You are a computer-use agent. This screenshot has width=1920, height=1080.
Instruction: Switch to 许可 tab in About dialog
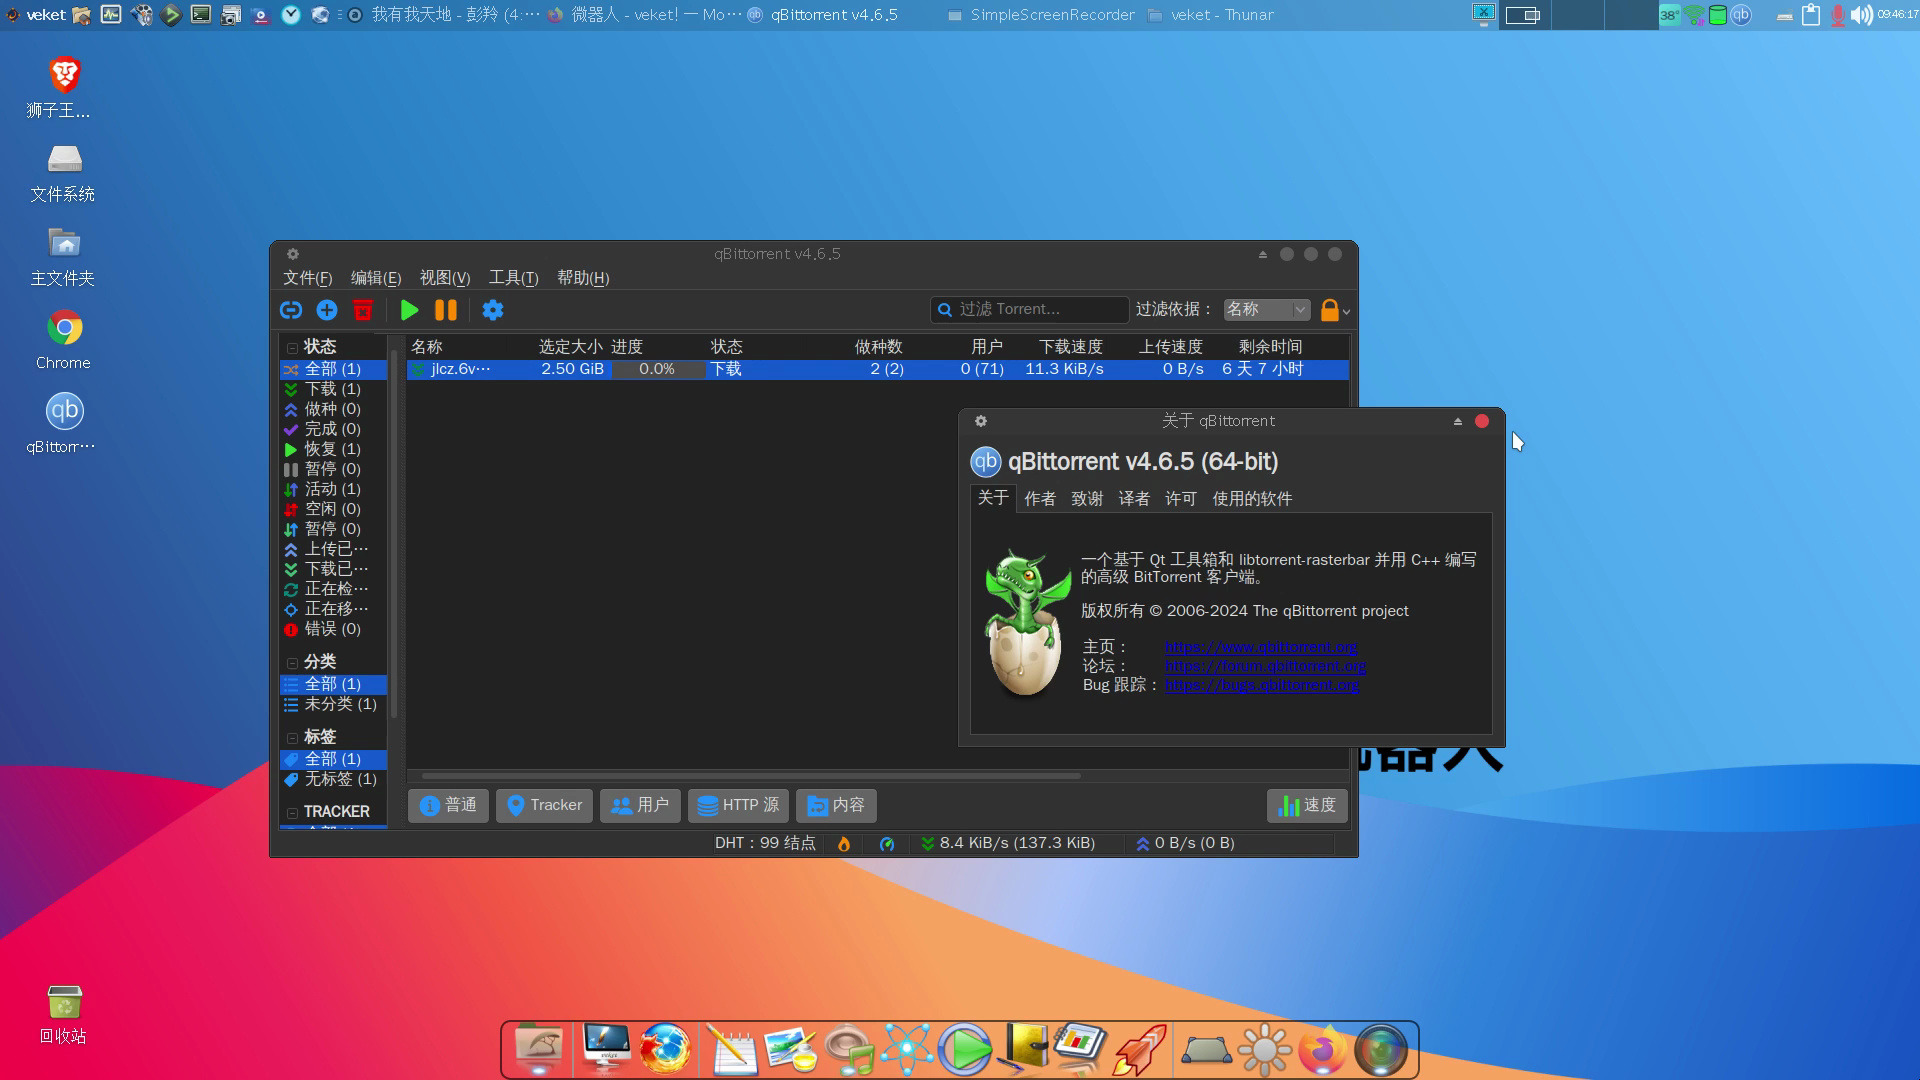click(x=1181, y=498)
